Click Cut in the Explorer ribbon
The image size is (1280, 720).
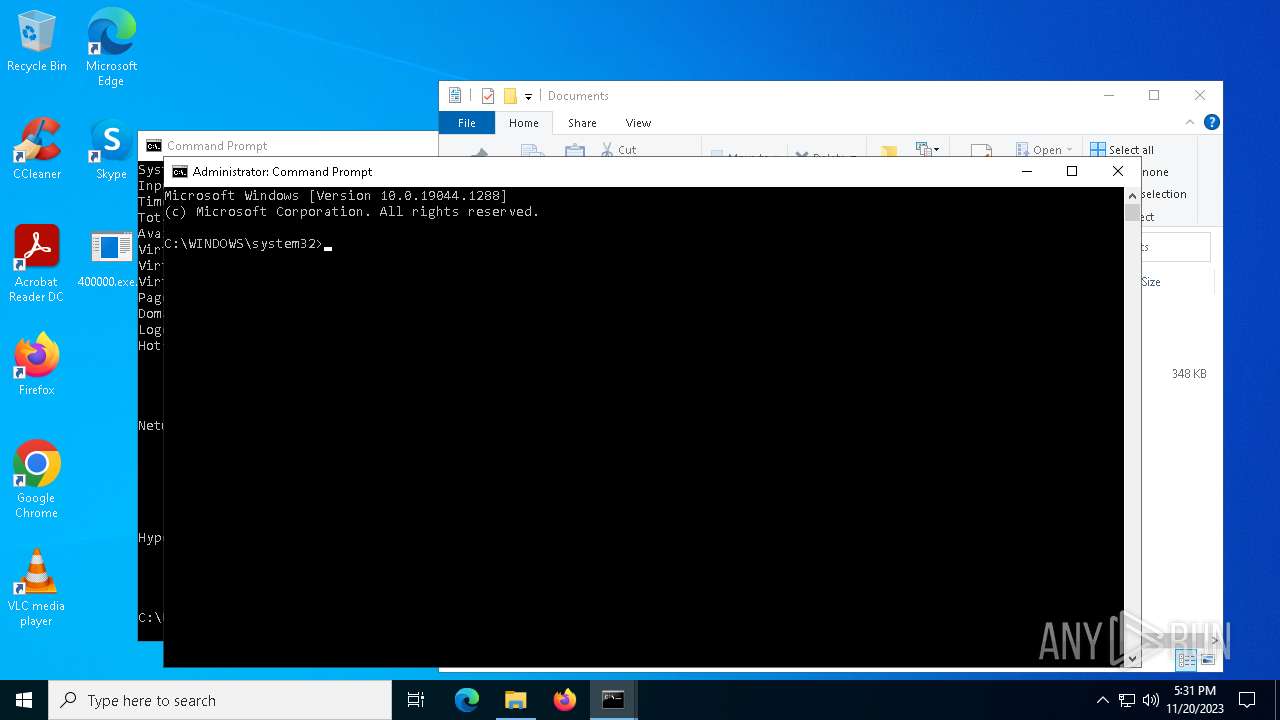click(x=617, y=149)
